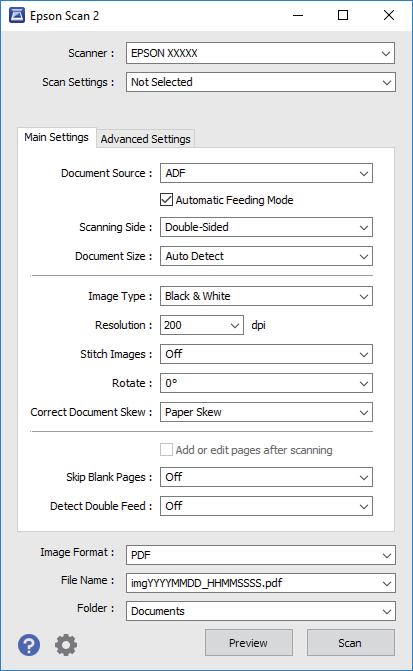Maximize the Epson Scan 2 window

tap(343, 16)
